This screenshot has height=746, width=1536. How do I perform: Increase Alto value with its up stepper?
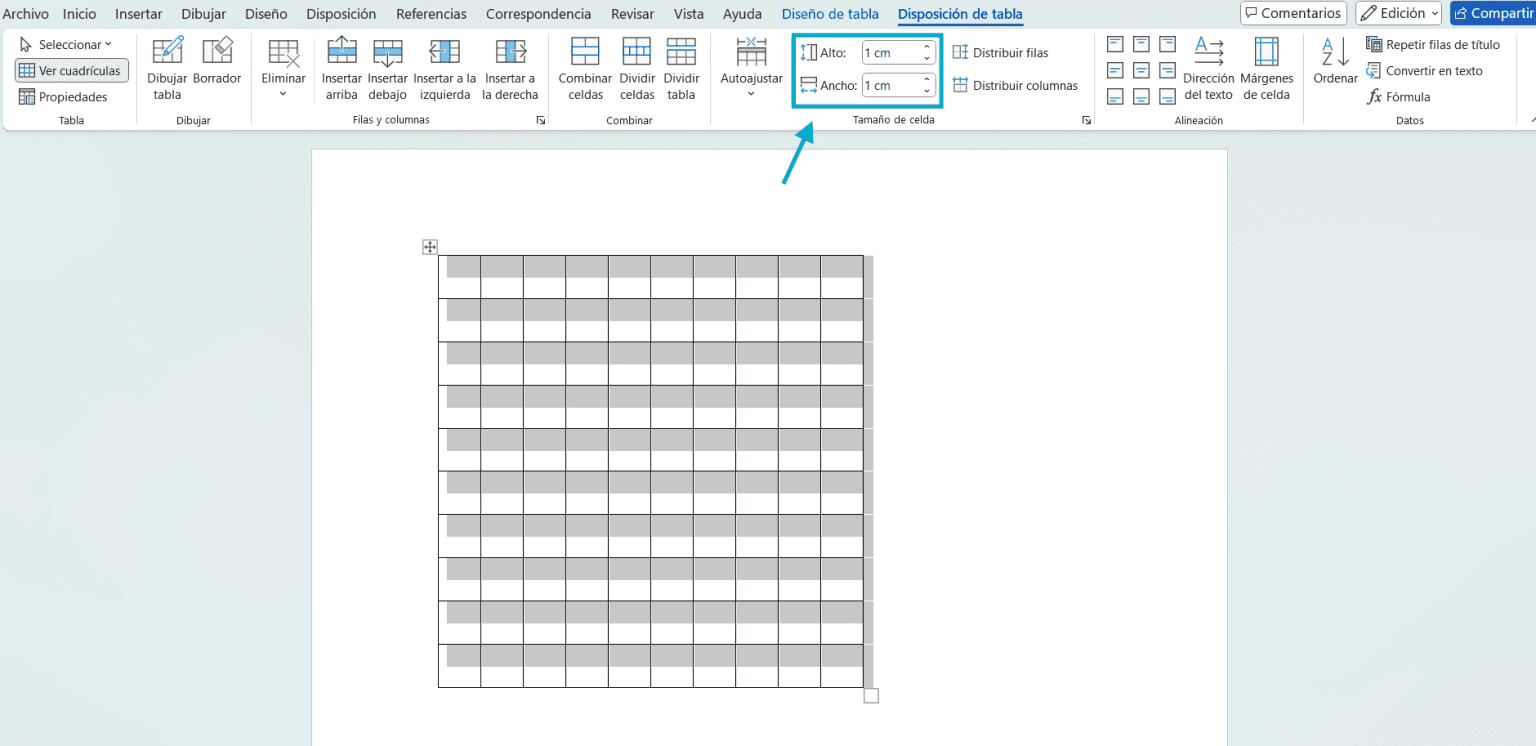tap(927, 47)
